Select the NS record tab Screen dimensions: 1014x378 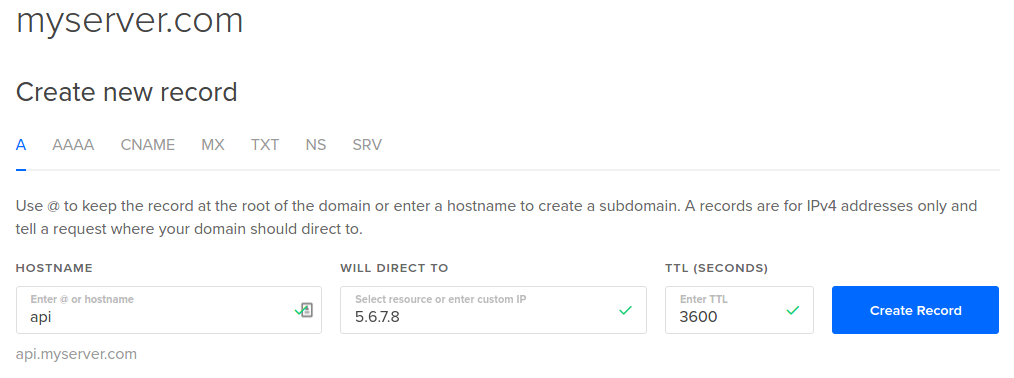pyautogui.click(x=316, y=145)
